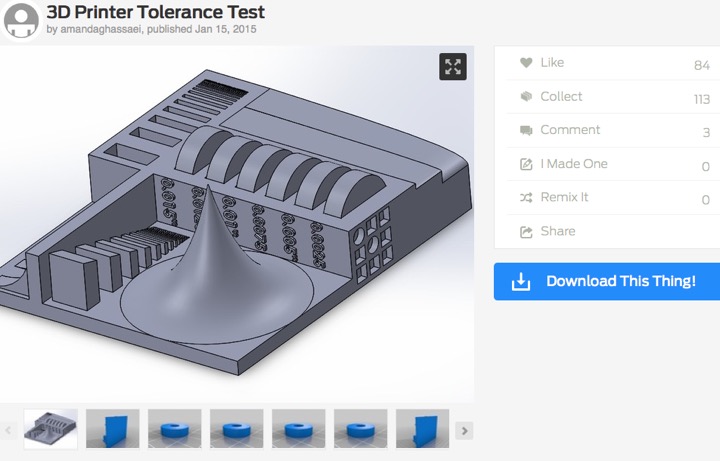The width and height of the screenshot is (720, 461).
Task: Select the last thumbnail with blue plate
Action: 422,429
